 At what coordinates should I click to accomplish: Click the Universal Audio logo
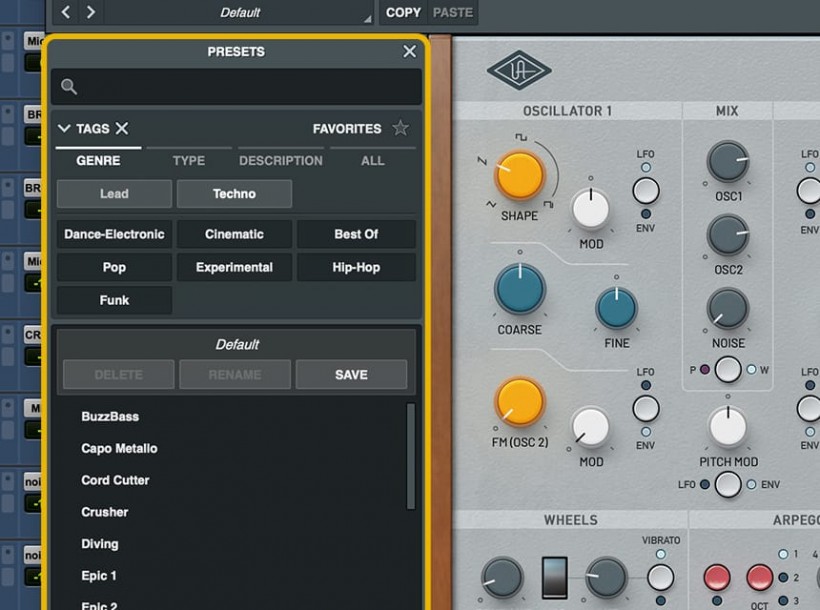(x=519, y=70)
